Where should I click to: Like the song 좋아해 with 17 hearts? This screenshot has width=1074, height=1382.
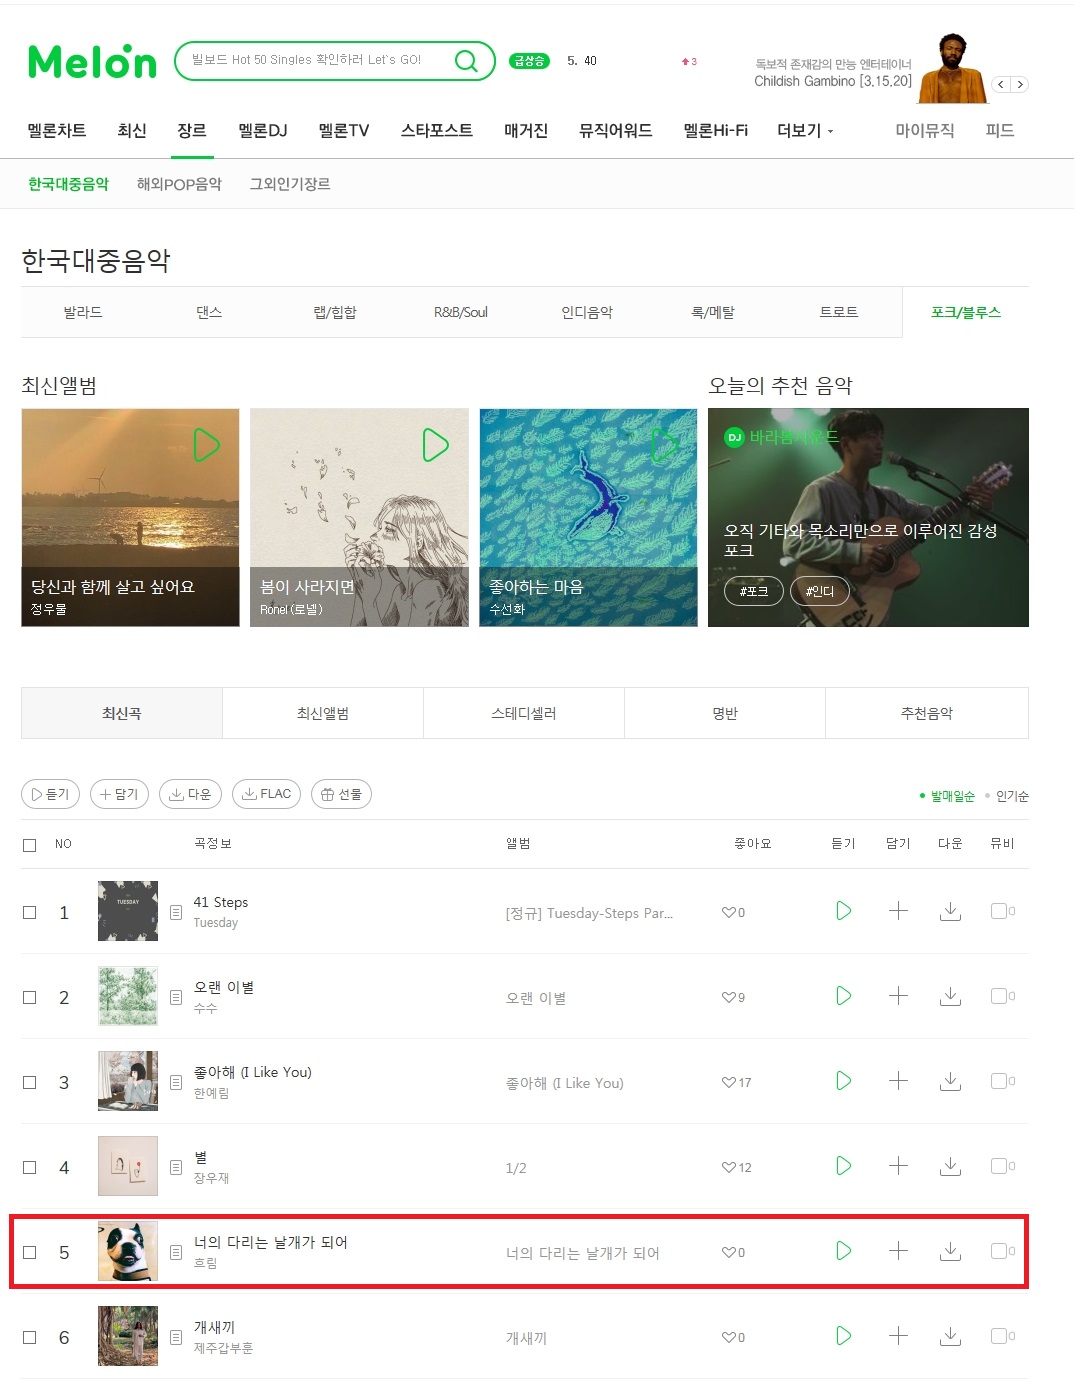pos(728,1082)
